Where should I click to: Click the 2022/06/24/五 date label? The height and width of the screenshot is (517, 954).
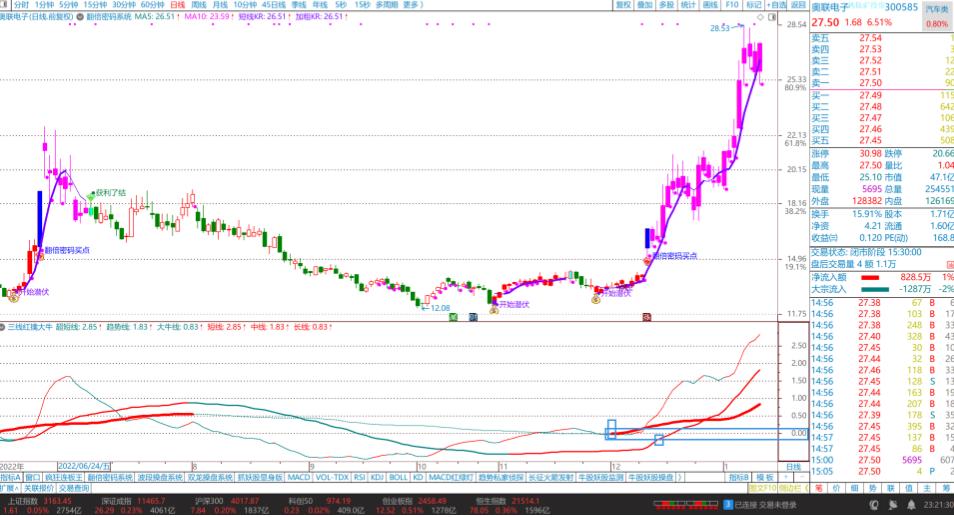(x=84, y=467)
